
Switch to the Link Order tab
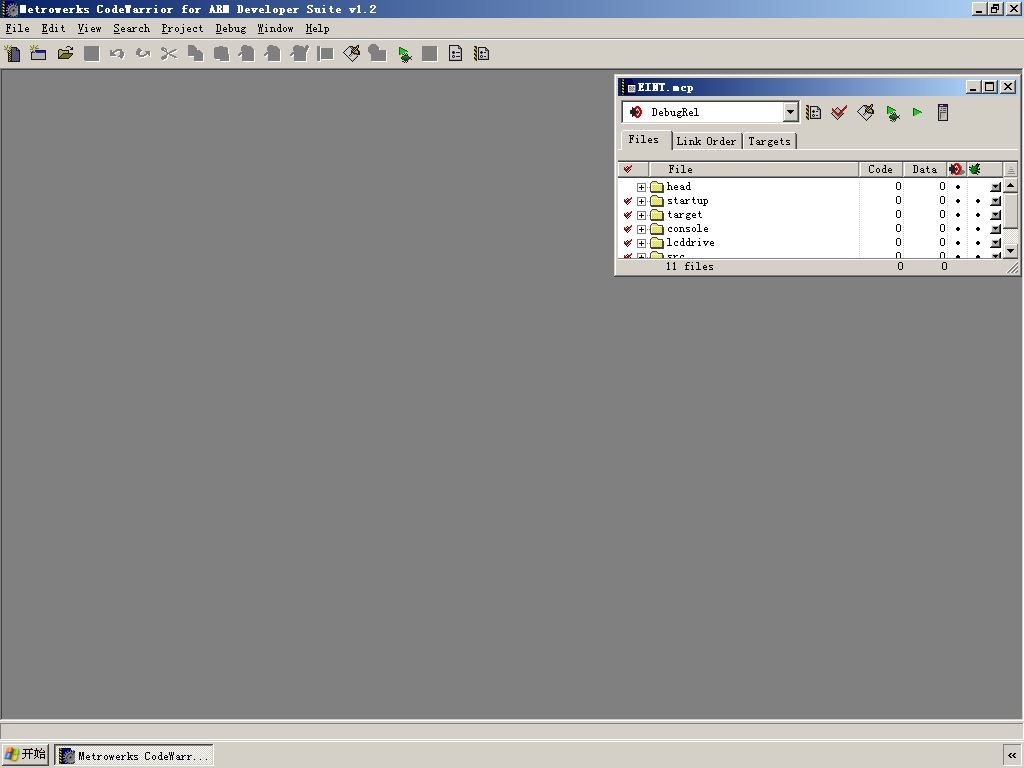(x=706, y=141)
